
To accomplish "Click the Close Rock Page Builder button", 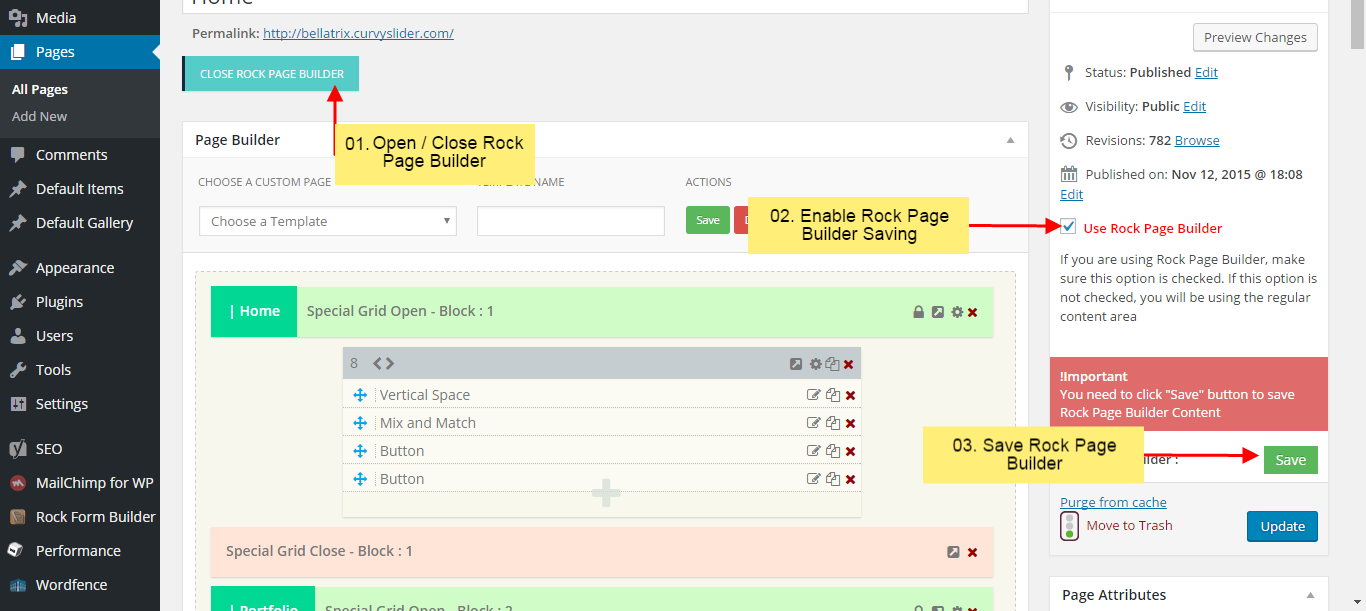I will coord(271,74).
